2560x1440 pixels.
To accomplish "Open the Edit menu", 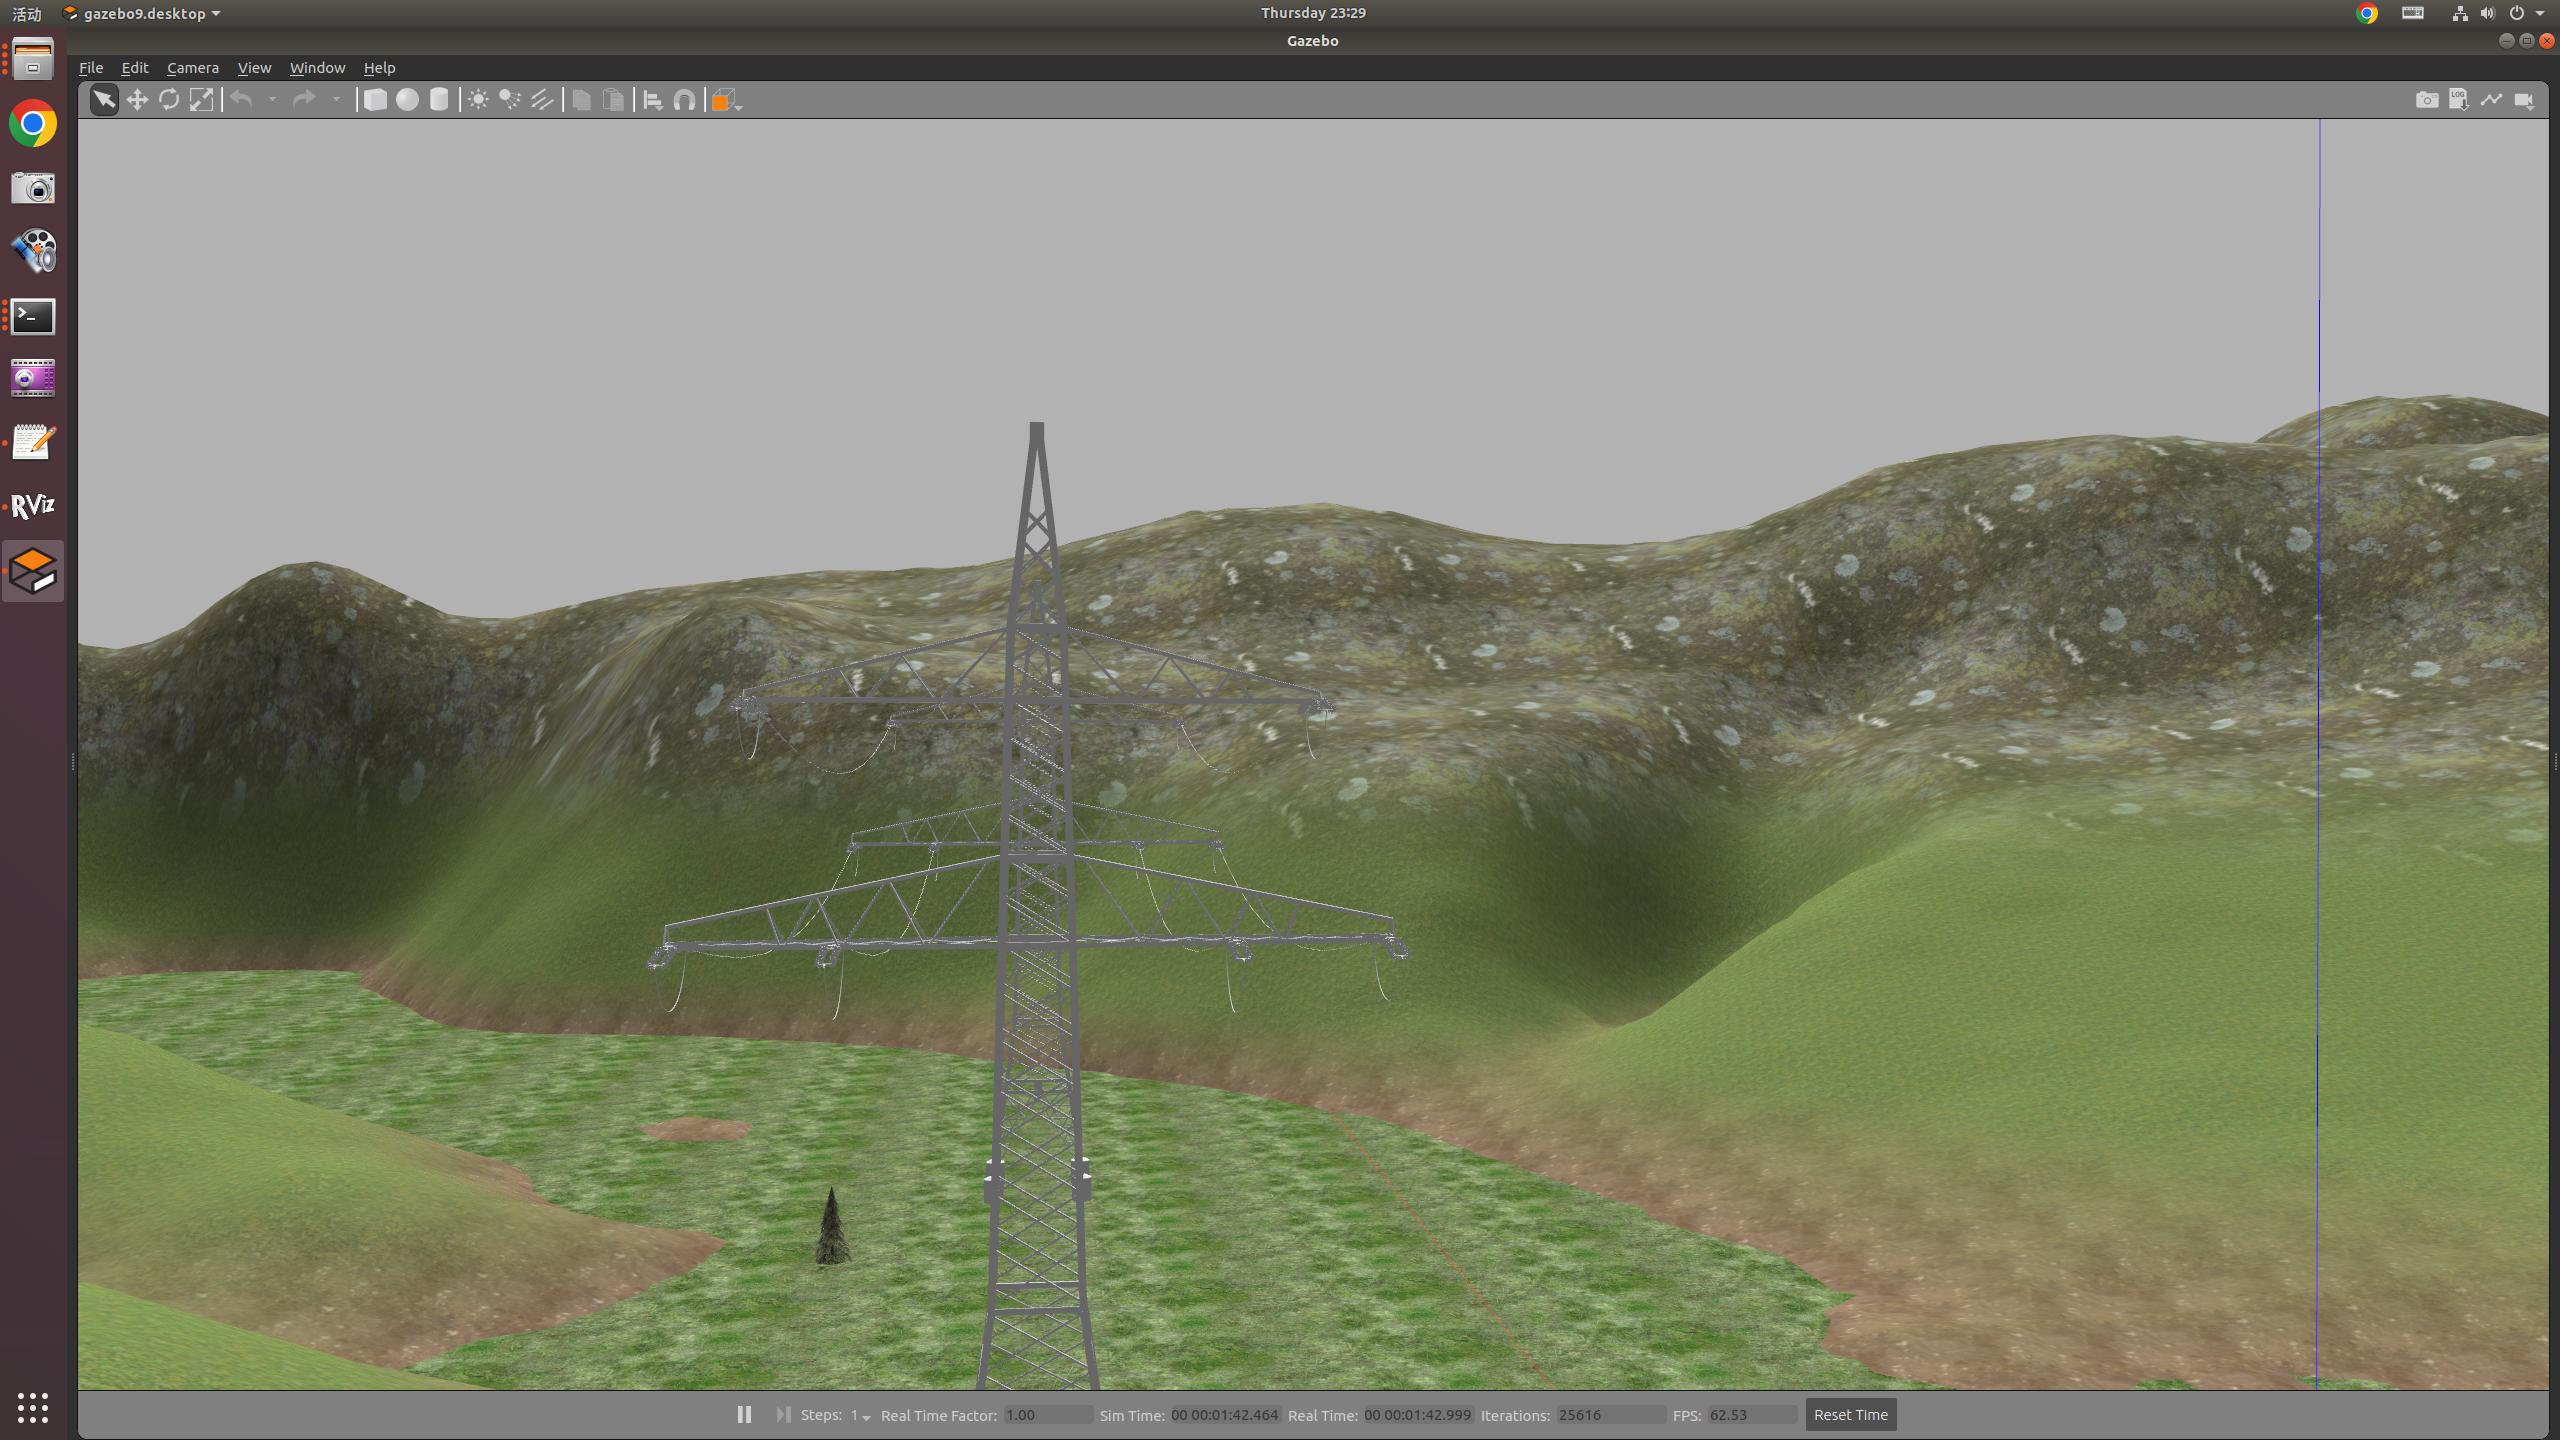I will [x=135, y=68].
